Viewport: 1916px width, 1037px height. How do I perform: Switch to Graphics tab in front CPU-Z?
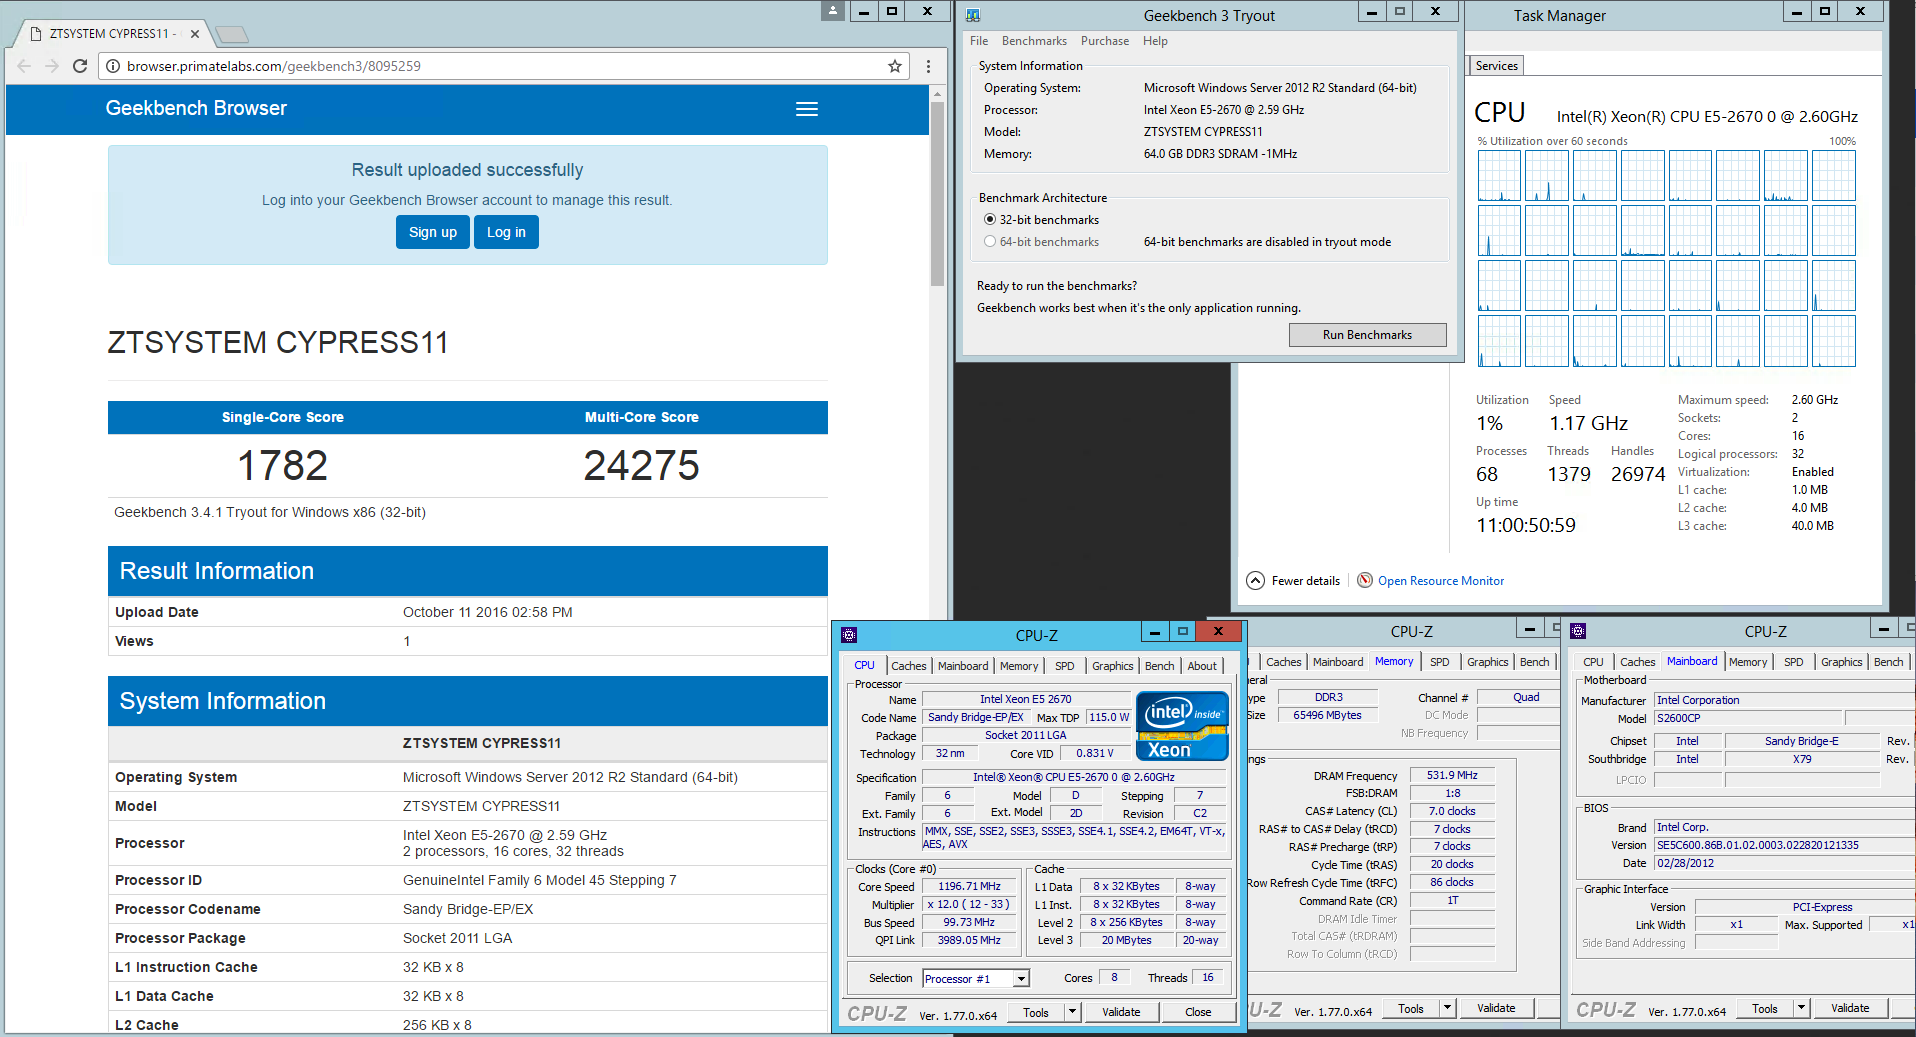pos(1113,666)
